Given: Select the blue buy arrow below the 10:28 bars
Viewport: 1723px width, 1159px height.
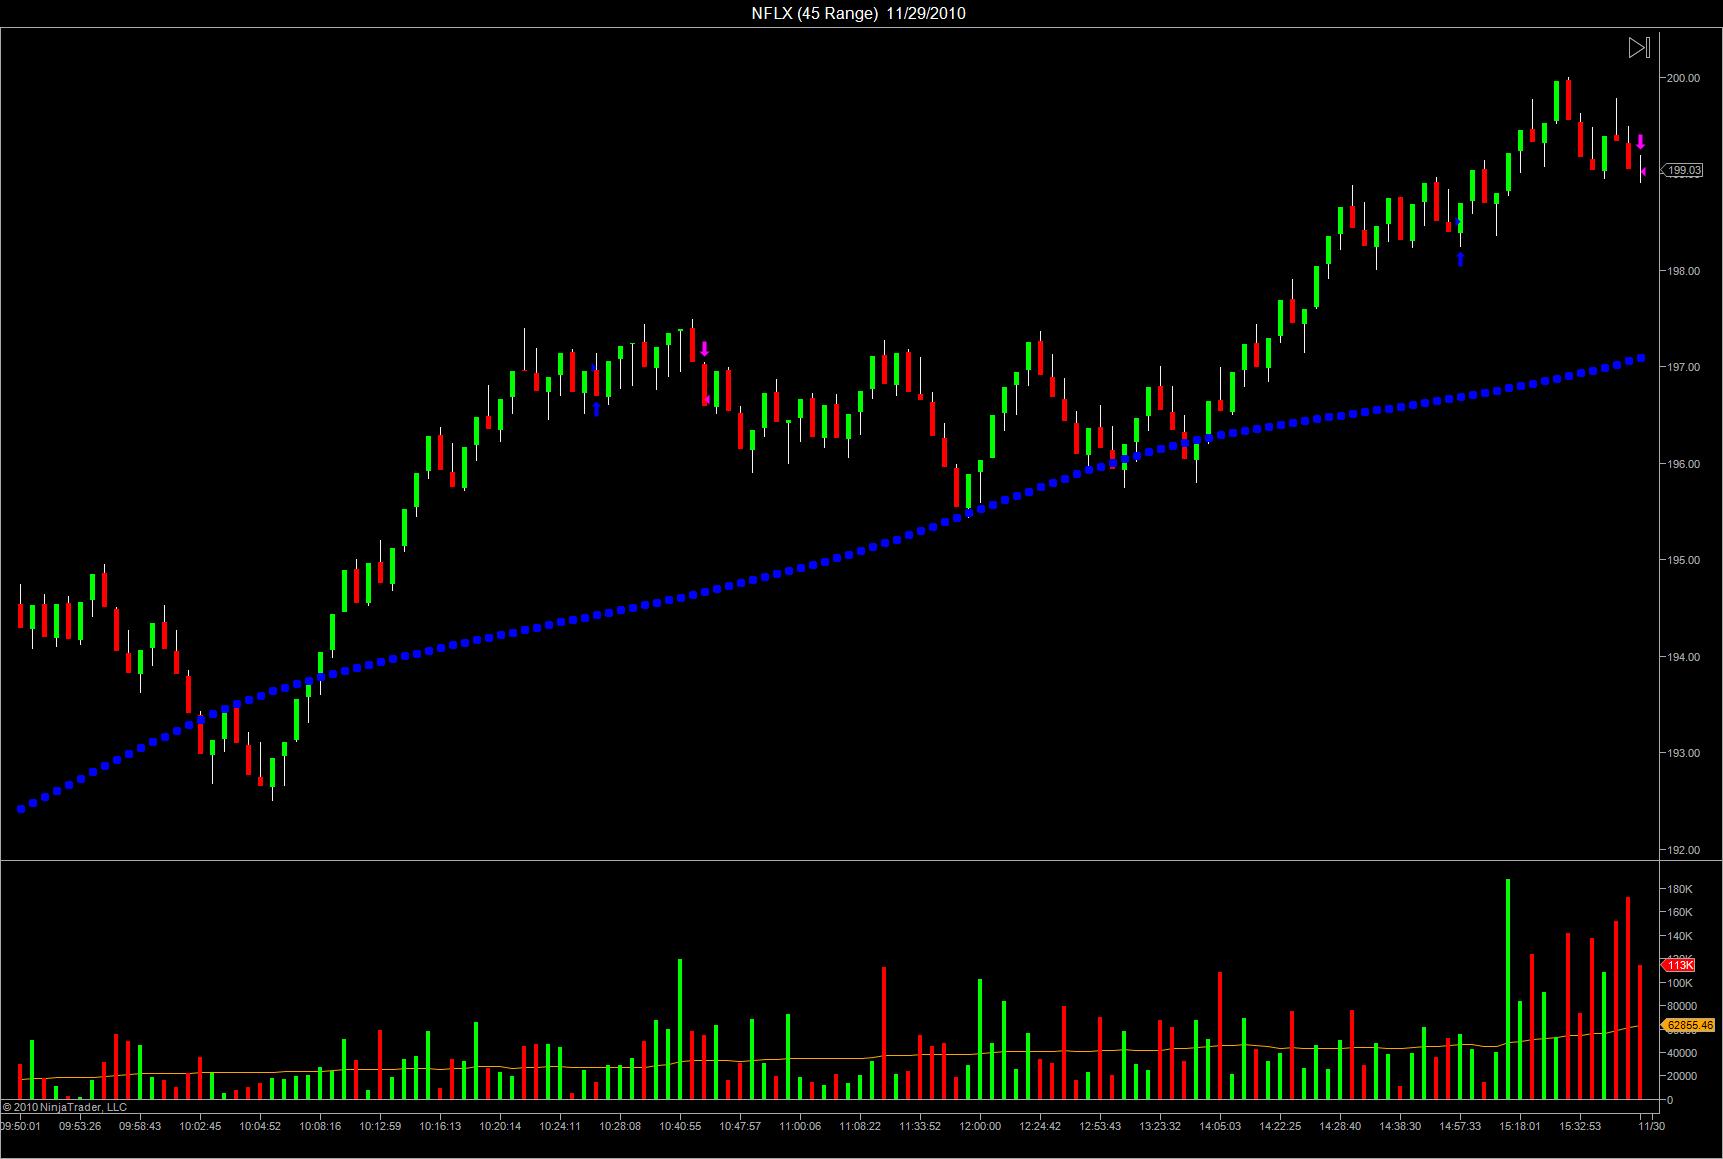Looking at the screenshot, I should click(x=596, y=408).
